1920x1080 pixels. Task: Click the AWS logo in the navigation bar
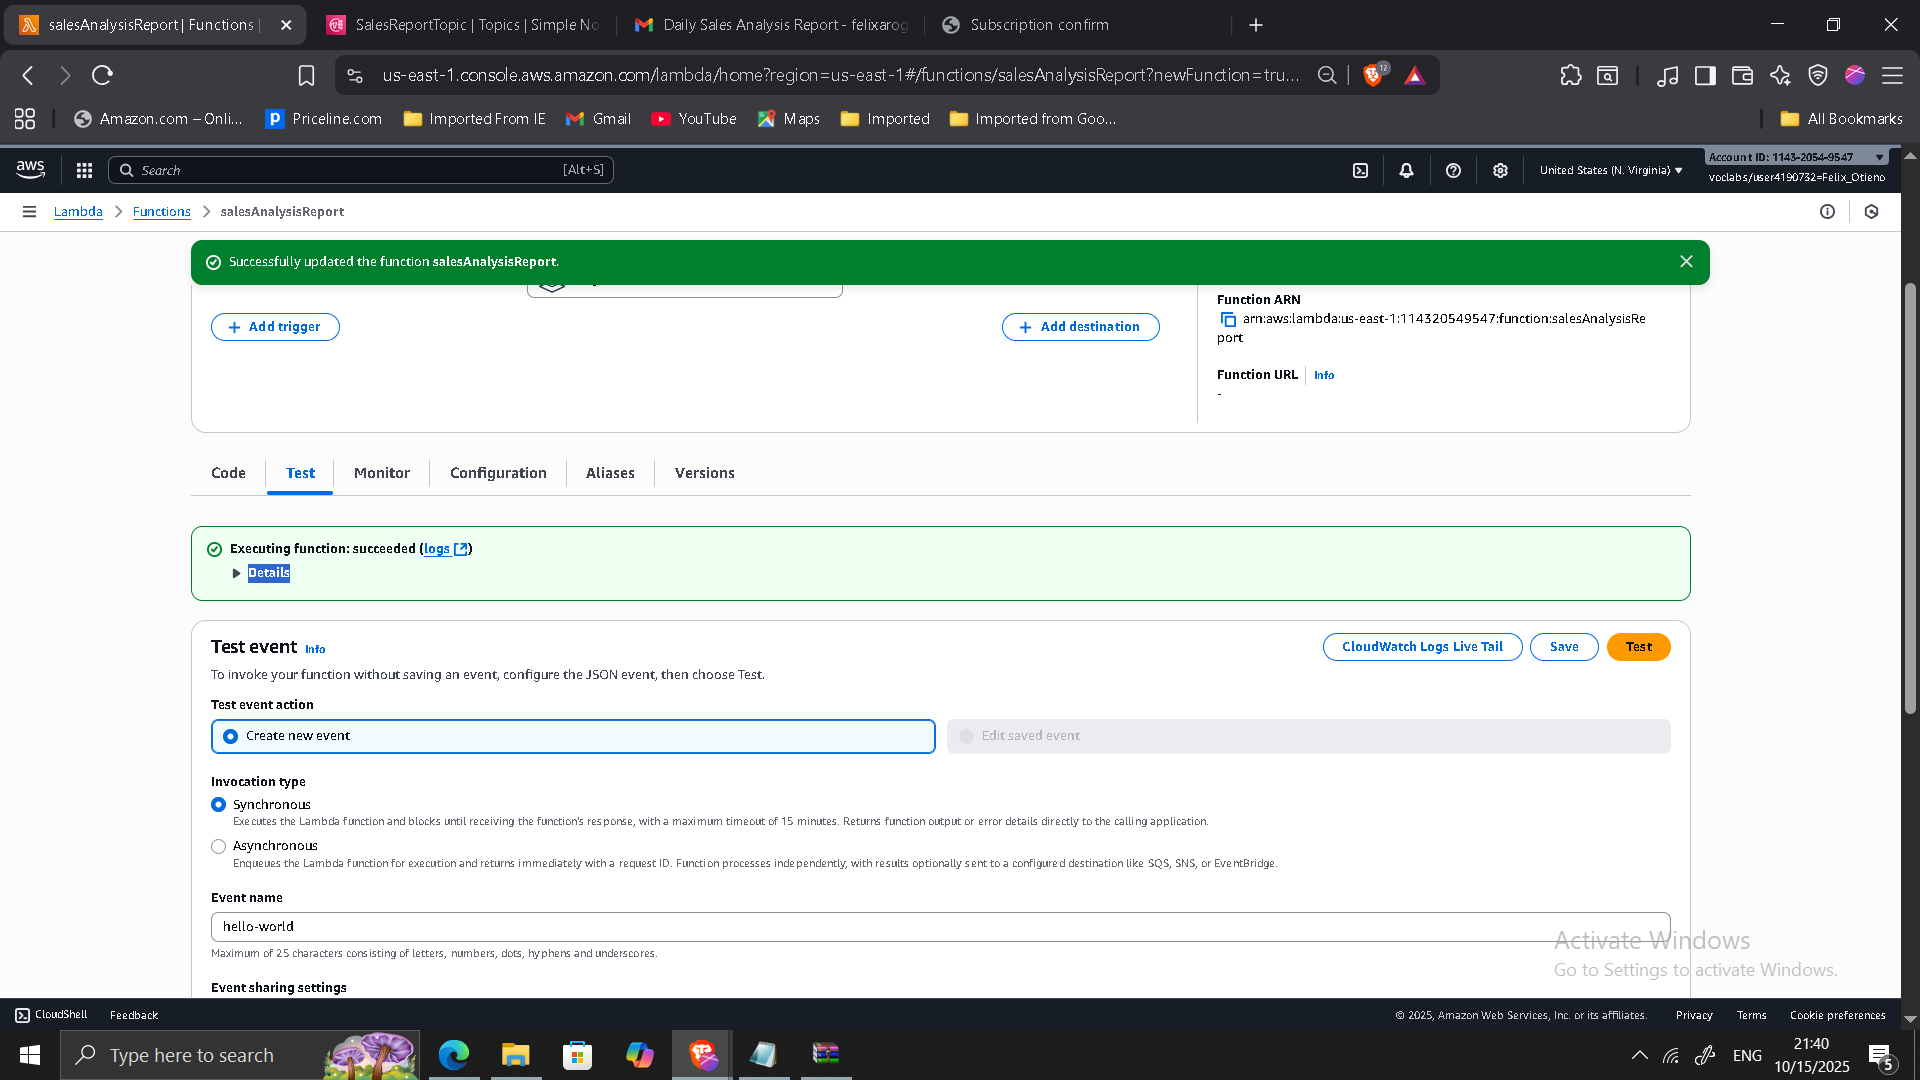click(x=30, y=169)
